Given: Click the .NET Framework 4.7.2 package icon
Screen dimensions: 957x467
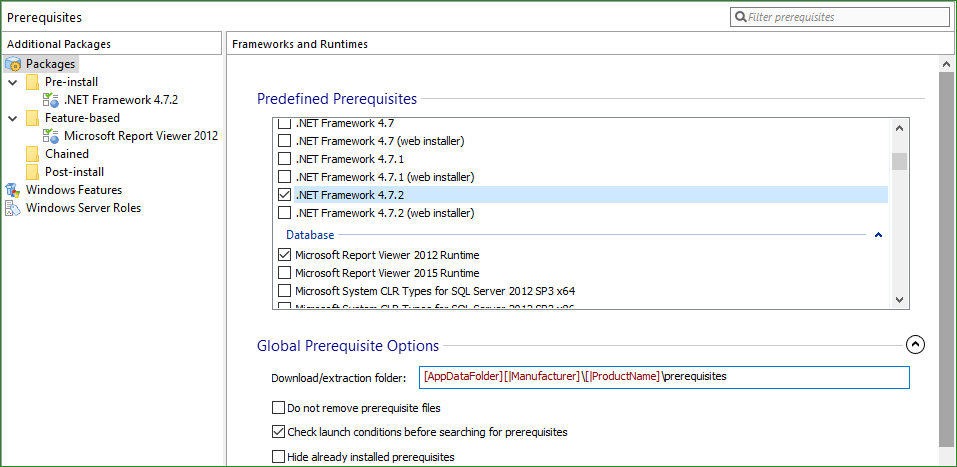Looking at the screenshot, I should click(x=51, y=100).
